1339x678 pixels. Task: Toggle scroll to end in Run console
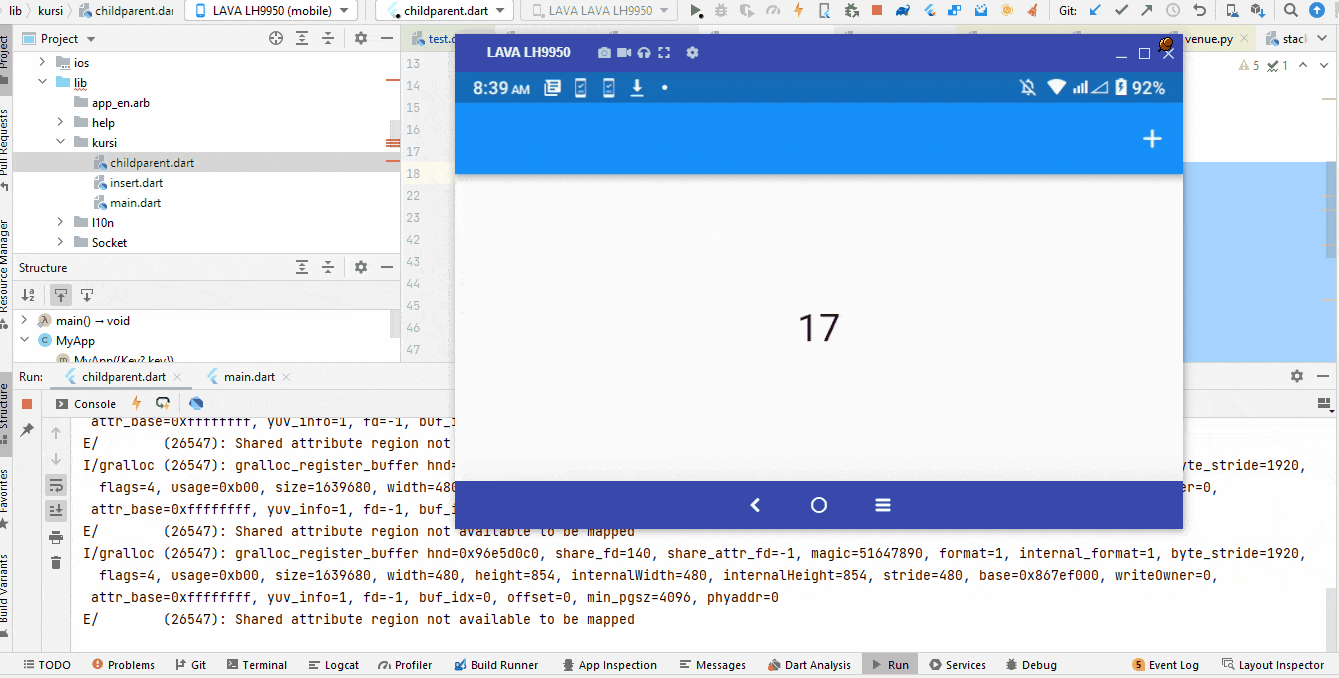pos(56,510)
